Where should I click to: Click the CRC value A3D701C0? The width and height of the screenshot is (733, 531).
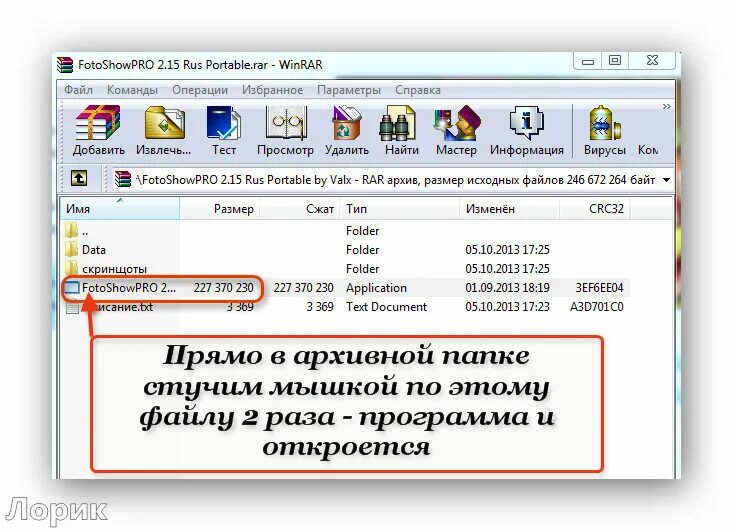[x=597, y=307]
